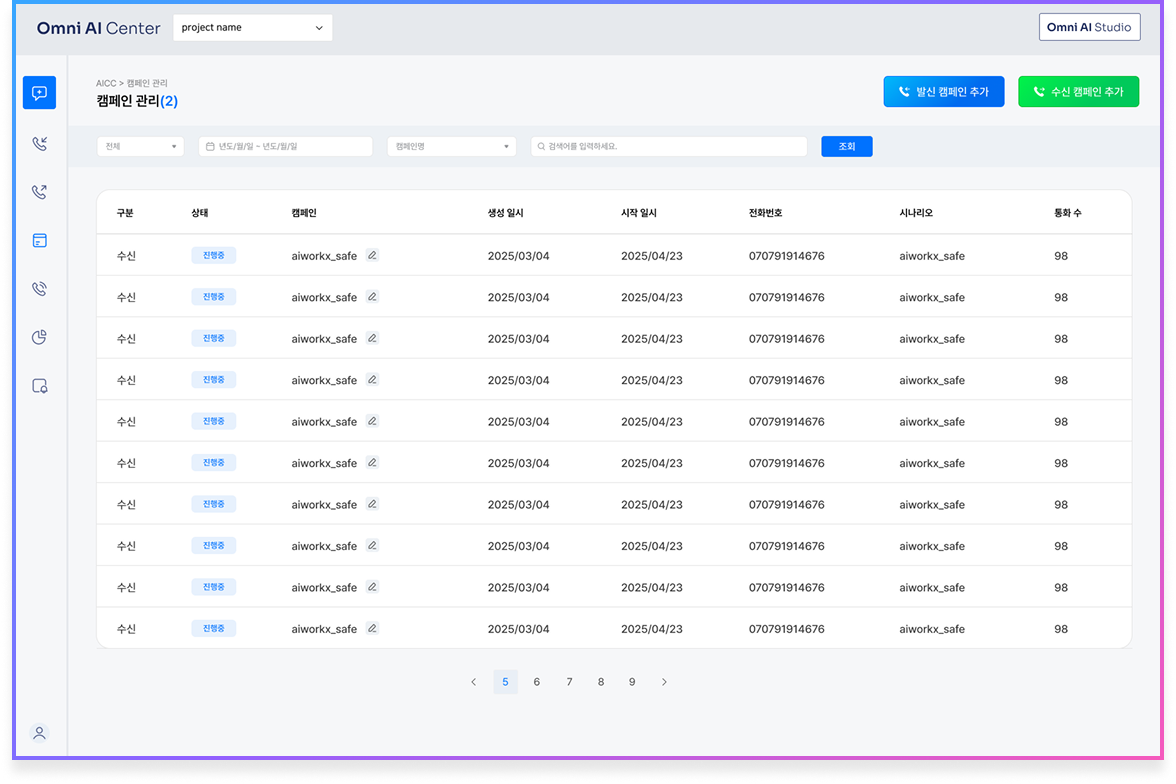Click 수신 캠페인 추가 button

pyautogui.click(x=1078, y=92)
